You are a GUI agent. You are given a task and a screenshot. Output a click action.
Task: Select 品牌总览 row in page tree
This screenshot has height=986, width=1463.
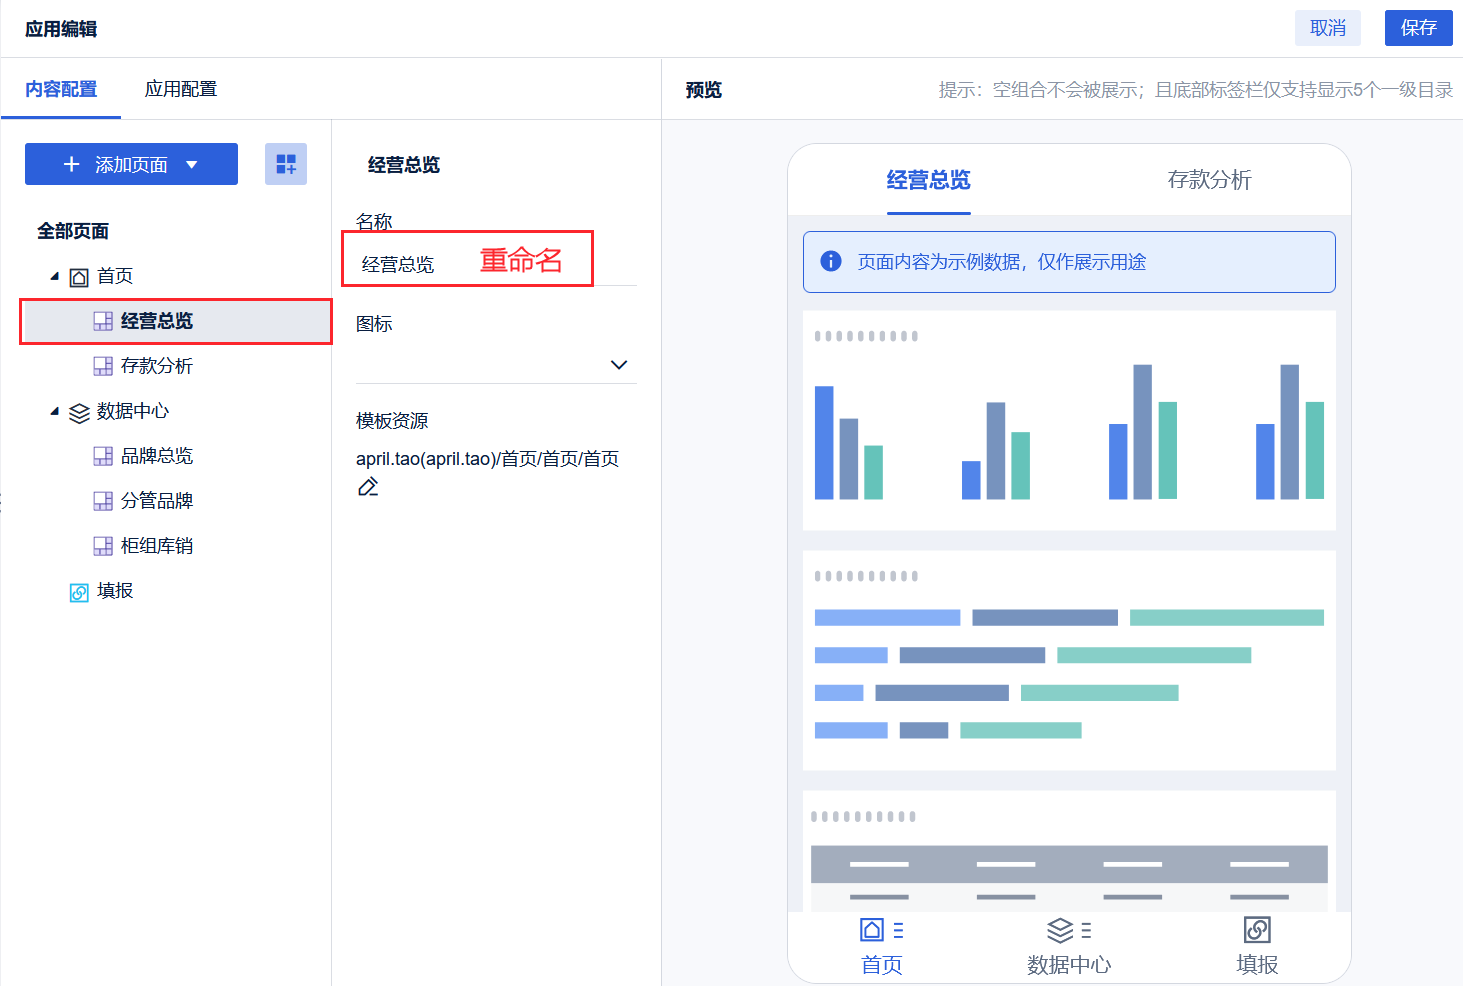point(176,456)
